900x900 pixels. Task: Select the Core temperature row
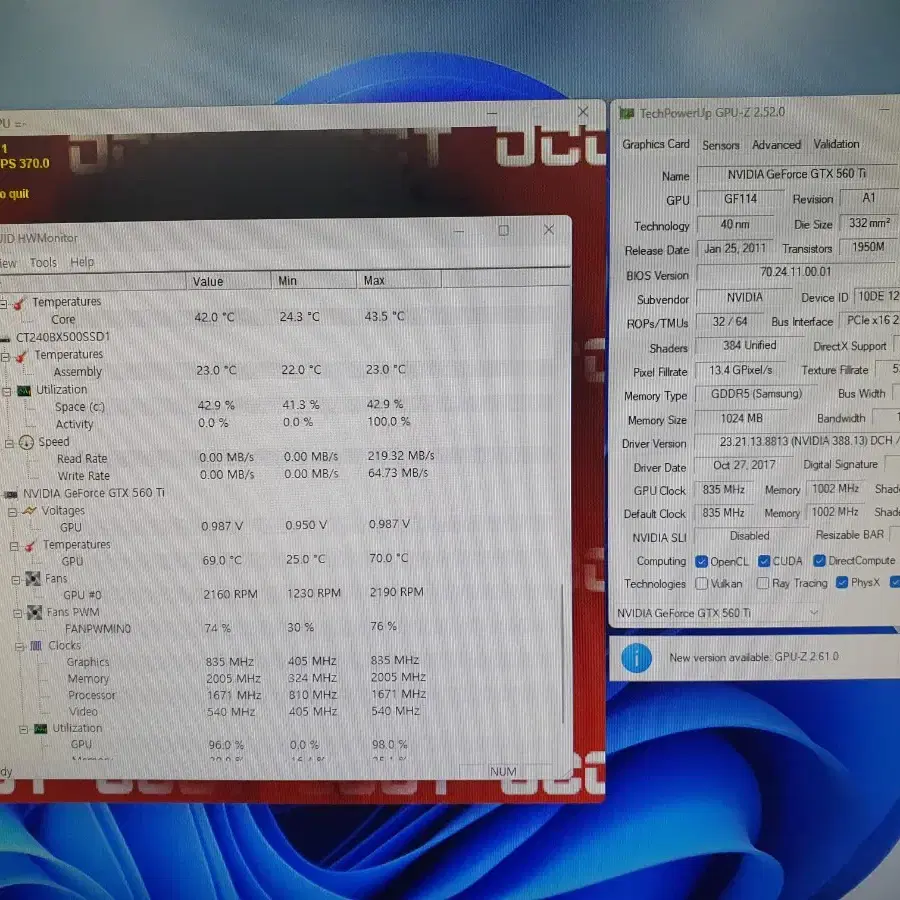[x=230, y=319]
